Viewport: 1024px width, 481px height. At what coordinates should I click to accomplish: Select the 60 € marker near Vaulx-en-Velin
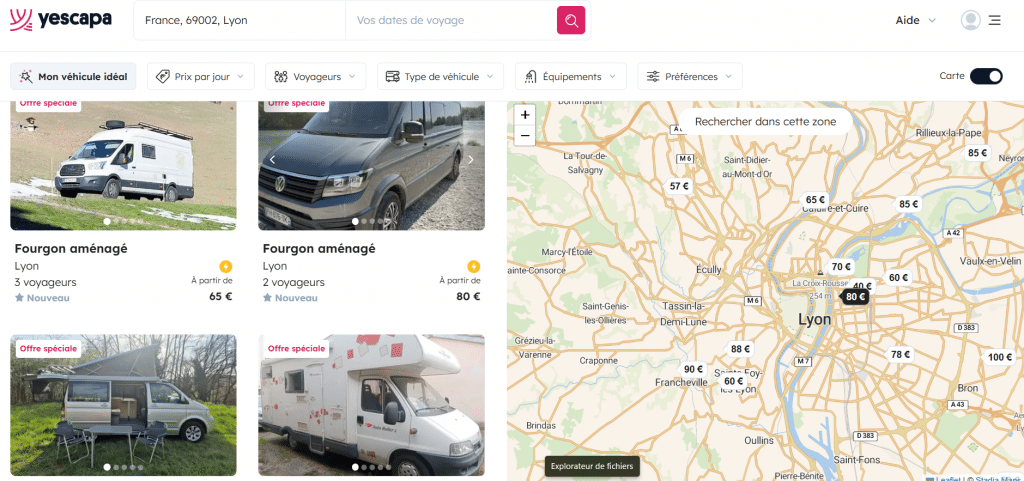899,277
